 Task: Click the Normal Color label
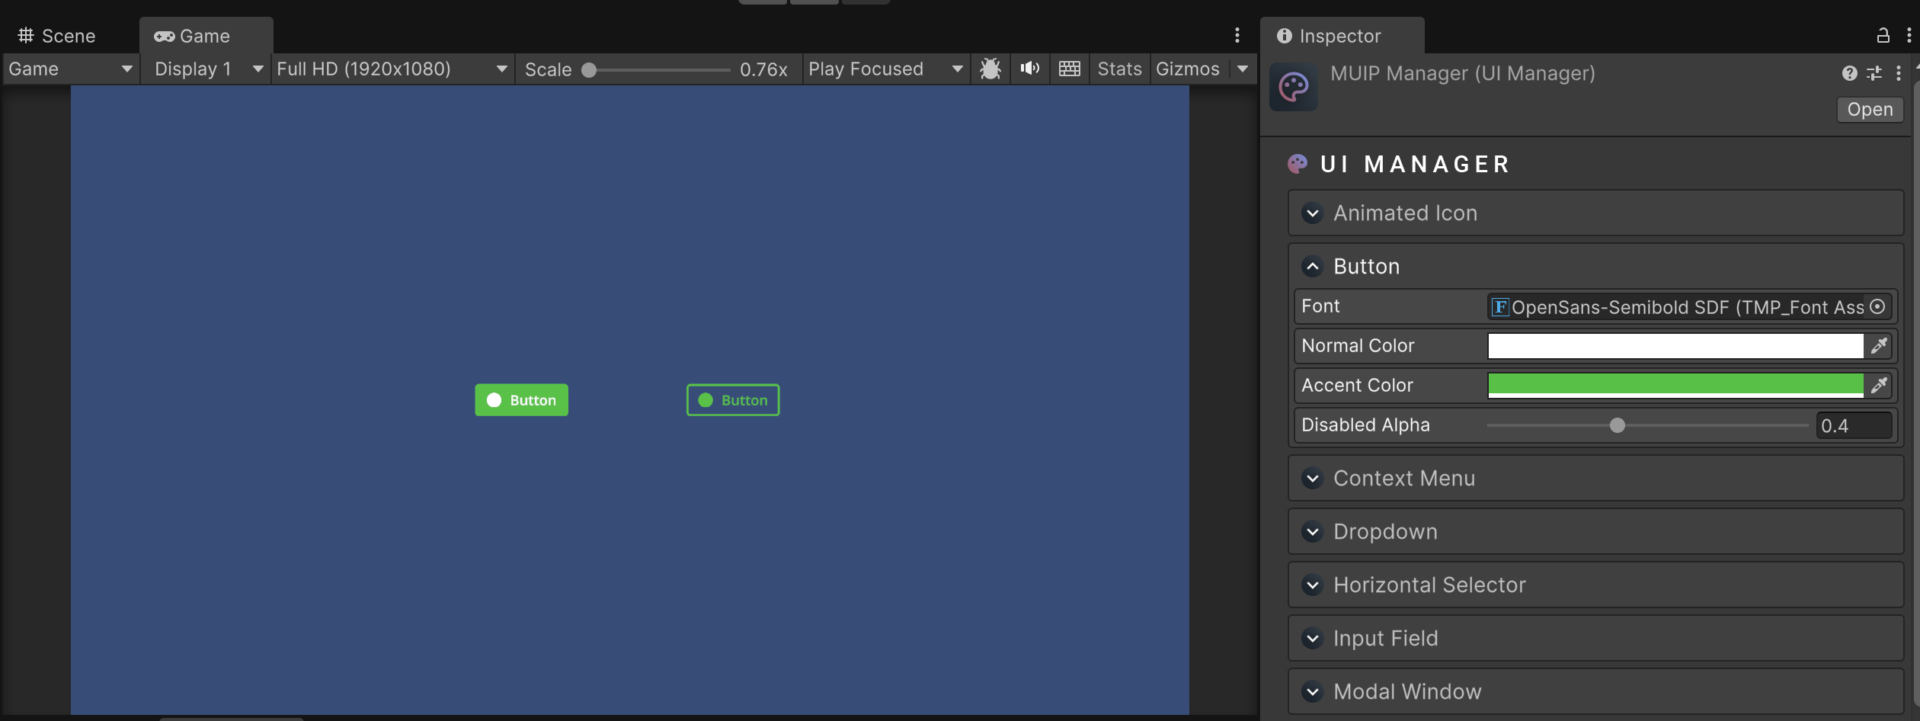1357,346
